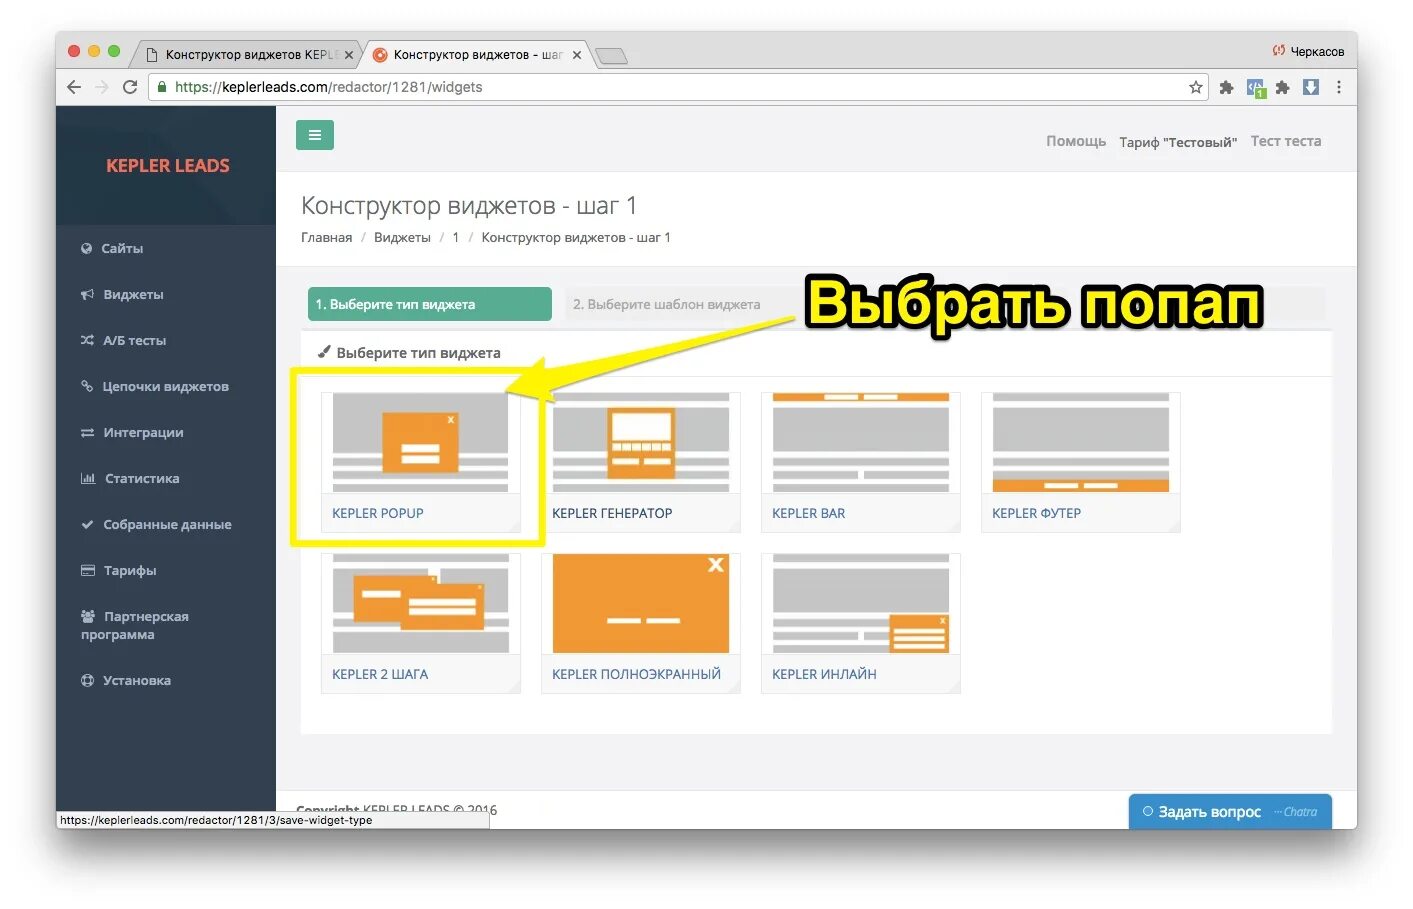This screenshot has width=1413, height=909.
Task: Click the chain icon next to Цепочки виджетов
Action: click(x=87, y=386)
